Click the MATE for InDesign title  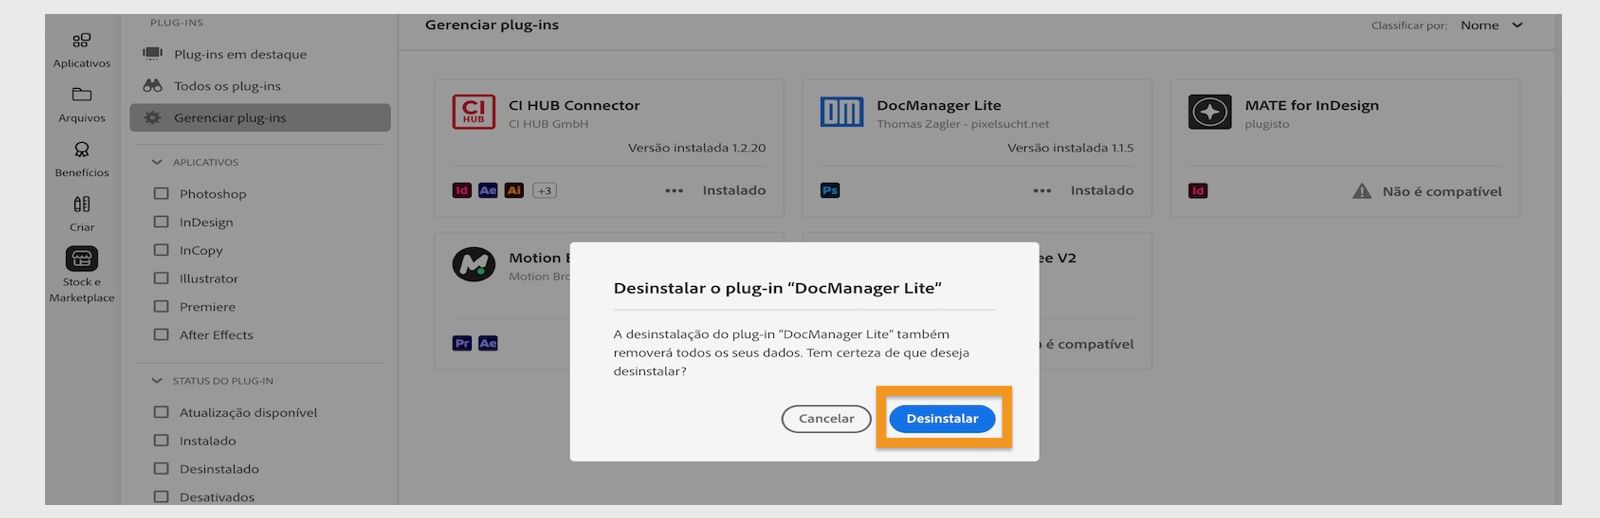[1312, 105]
